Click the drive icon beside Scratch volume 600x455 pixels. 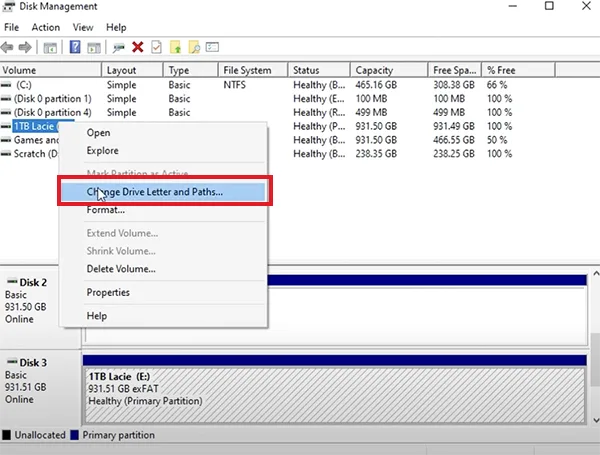click(x=6, y=153)
